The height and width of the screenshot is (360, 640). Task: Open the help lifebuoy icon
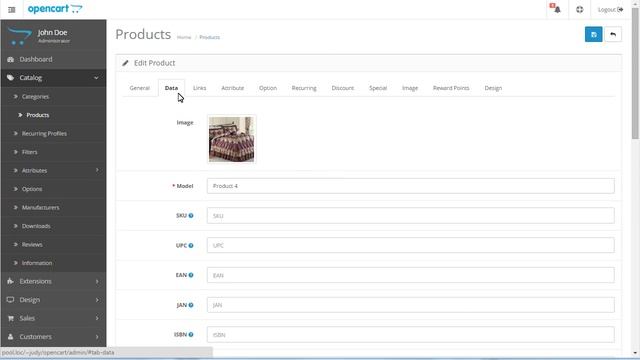pos(580,9)
